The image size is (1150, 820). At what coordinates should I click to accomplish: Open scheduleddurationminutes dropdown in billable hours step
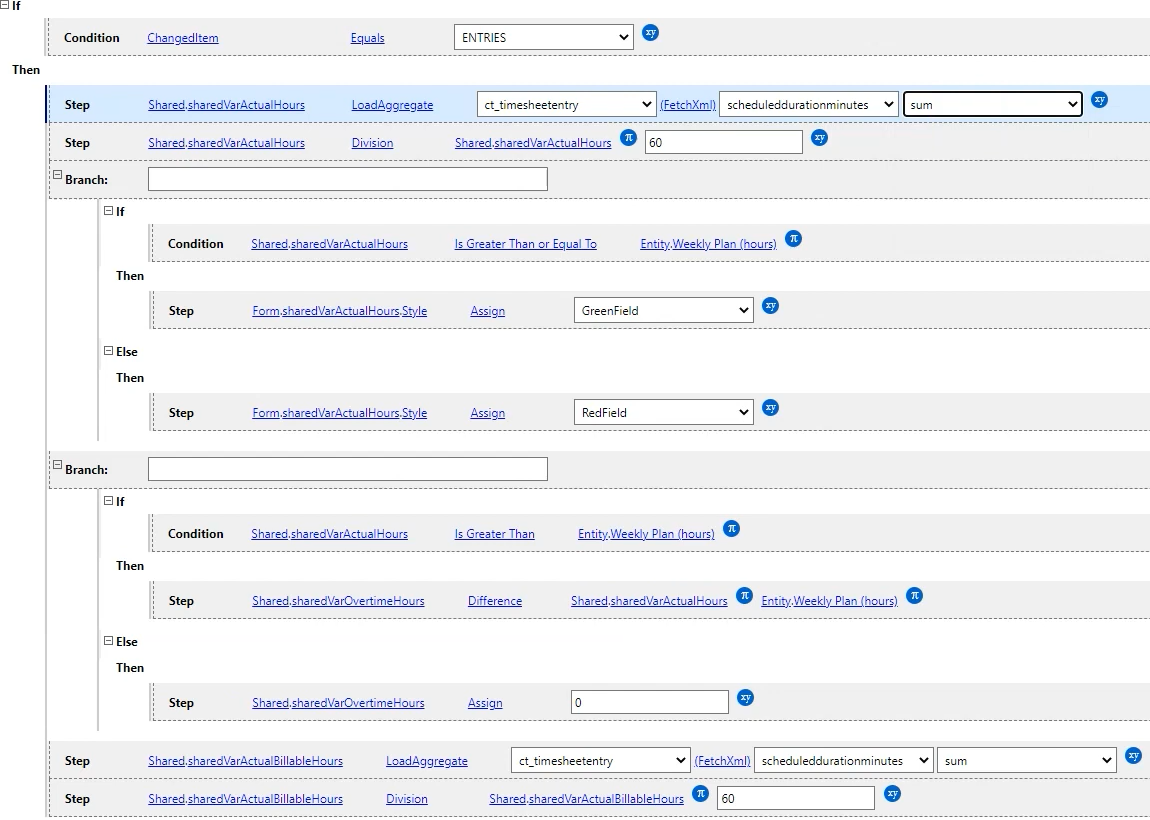843,761
